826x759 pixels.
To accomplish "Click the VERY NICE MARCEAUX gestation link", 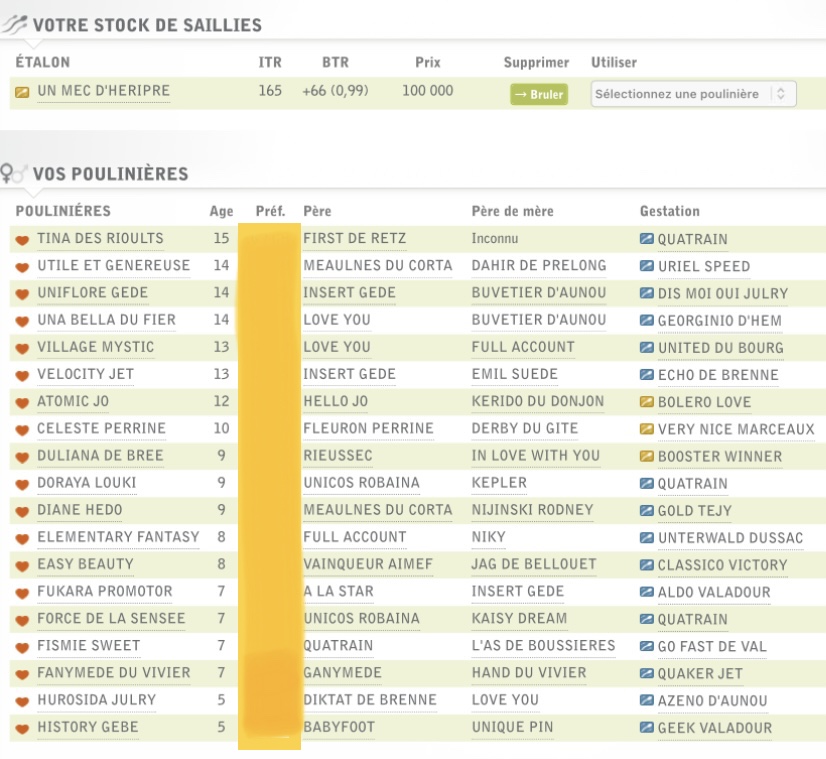I will [x=736, y=429].
